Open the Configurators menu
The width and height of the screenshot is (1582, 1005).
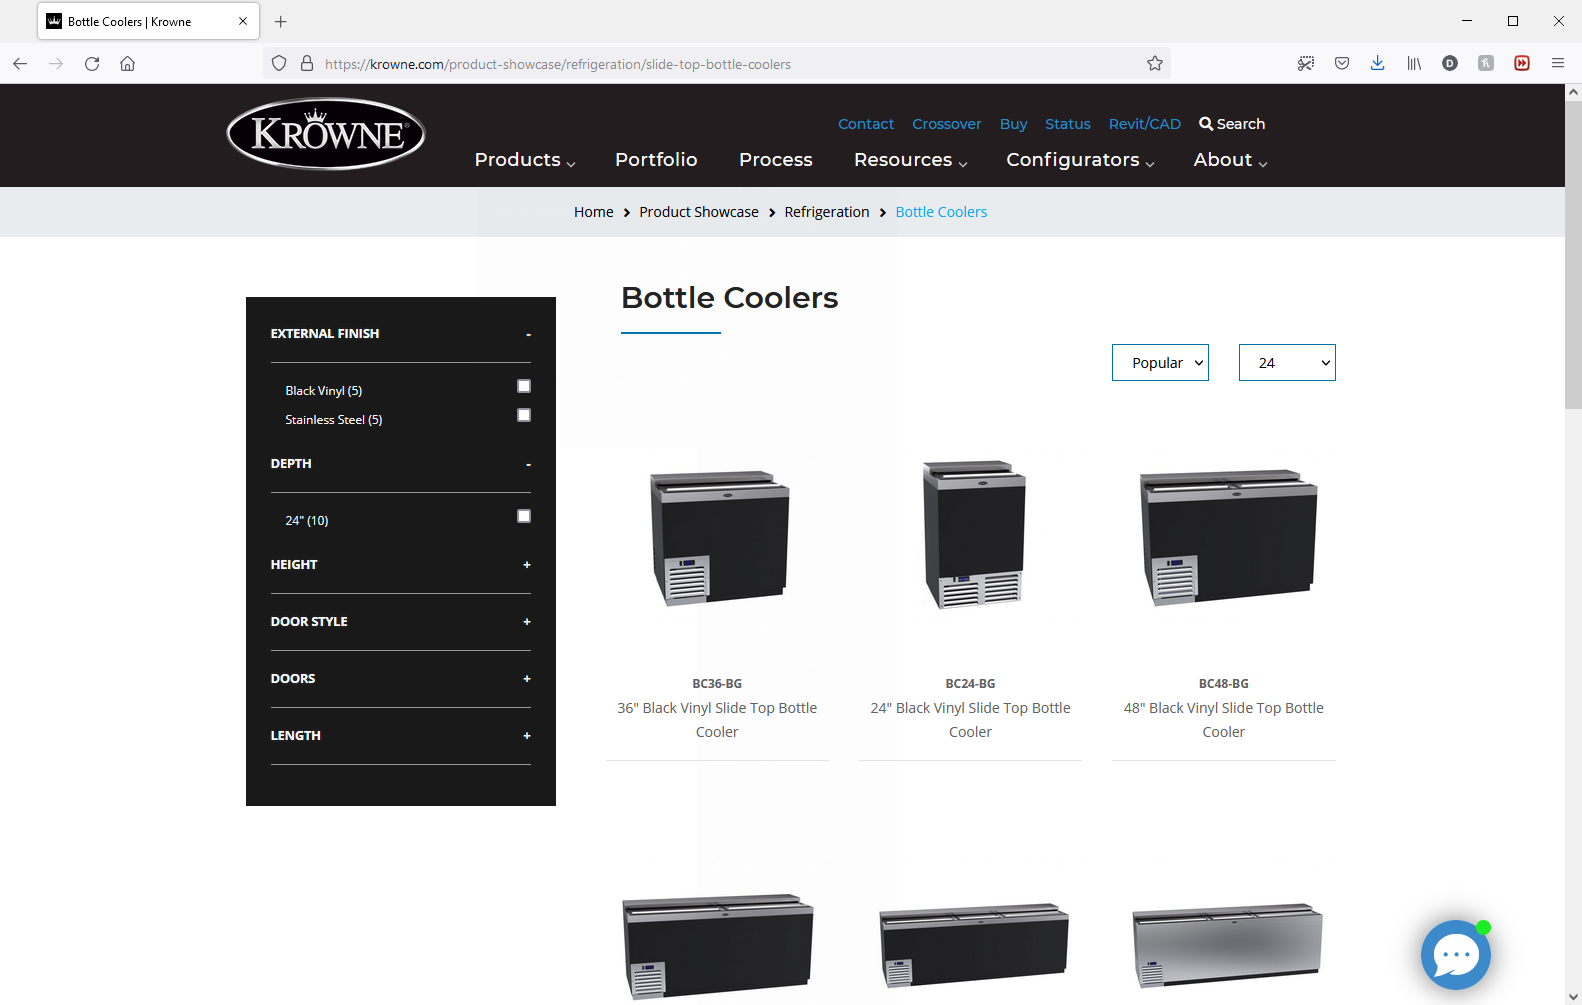coord(1081,160)
